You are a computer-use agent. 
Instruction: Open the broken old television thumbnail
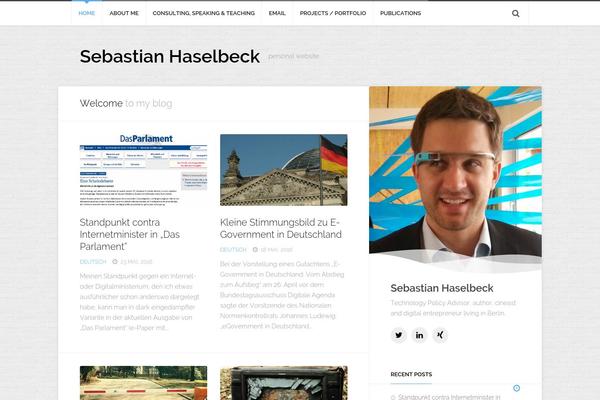[x=284, y=383]
